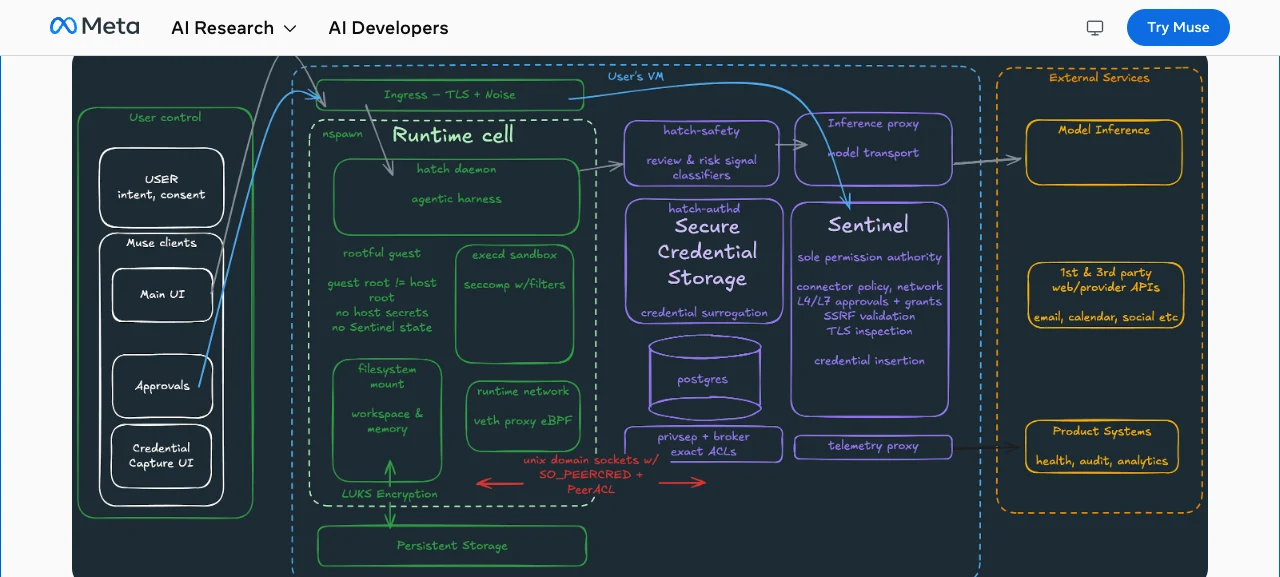Click the 'L4/L7 approvals + grants' text
This screenshot has width=1280, height=577.
click(869, 302)
